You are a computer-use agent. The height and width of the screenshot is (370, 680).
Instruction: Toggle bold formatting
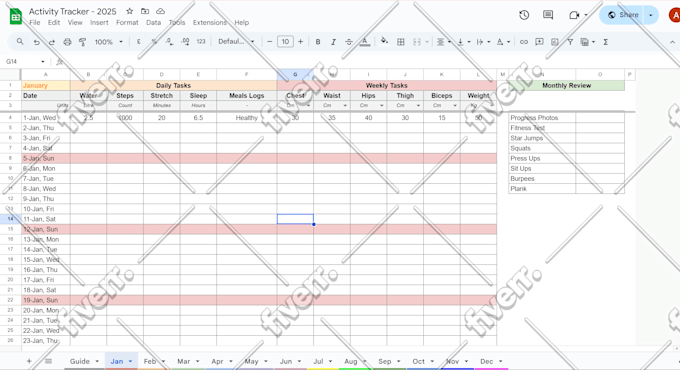pyautogui.click(x=318, y=42)
